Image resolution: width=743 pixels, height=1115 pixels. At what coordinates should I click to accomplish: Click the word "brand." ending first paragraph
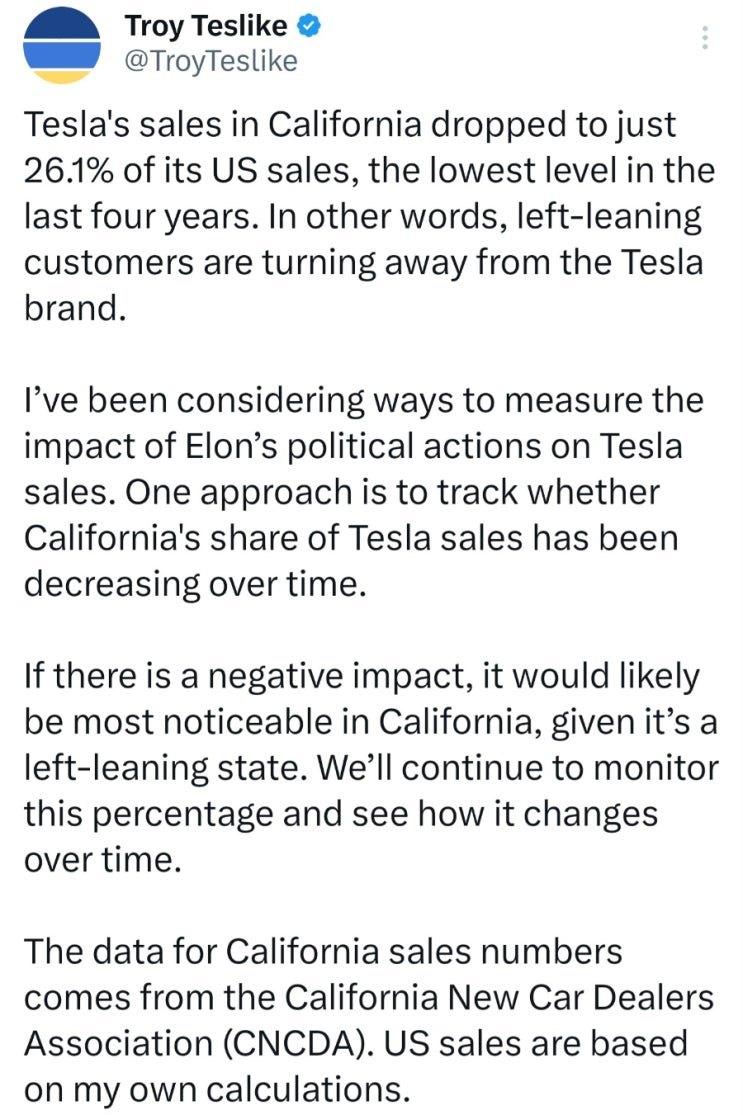pos(74,308)
